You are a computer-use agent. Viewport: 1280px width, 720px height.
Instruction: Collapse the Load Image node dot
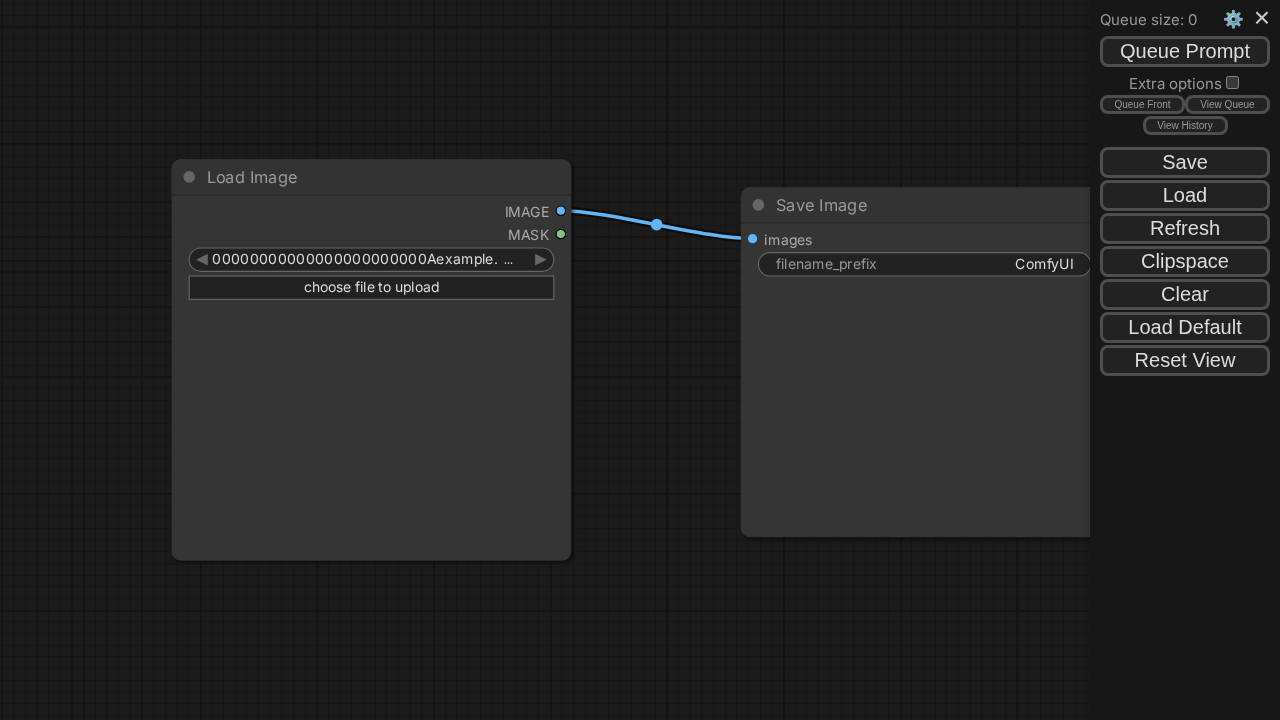pyautogui.click(x=189, y=177)
